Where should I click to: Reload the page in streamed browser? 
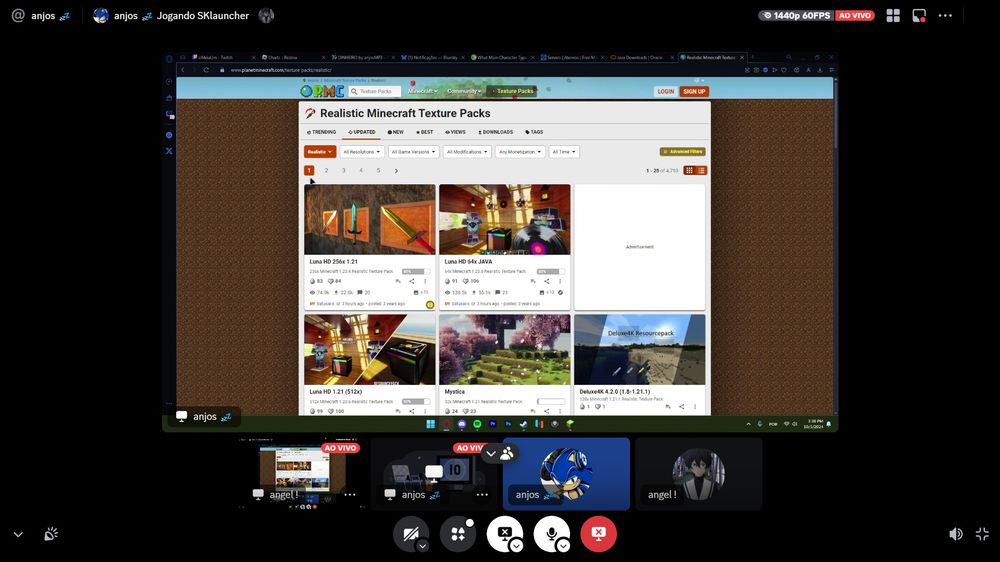(x=206, y=70)
